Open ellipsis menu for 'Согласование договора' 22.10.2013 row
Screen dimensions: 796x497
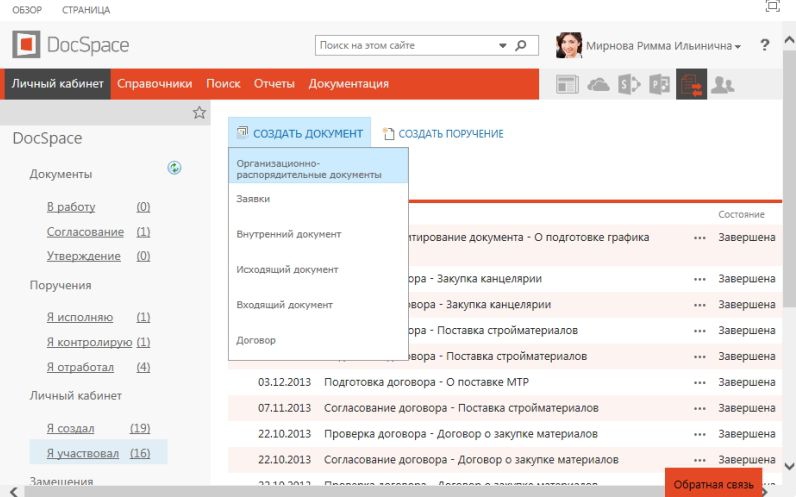click(x=700, y=460)
